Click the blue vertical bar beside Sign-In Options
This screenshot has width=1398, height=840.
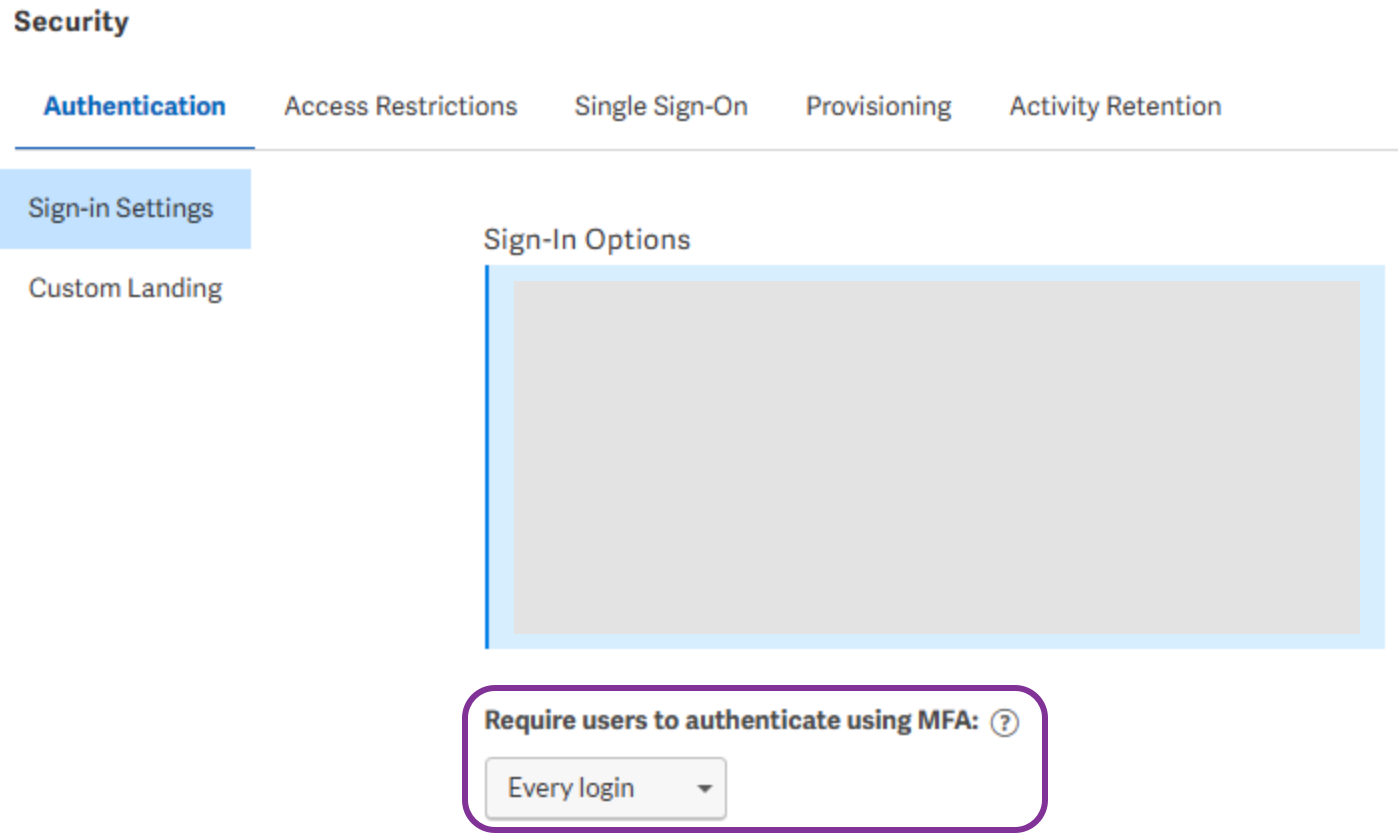tap(487, 456)
